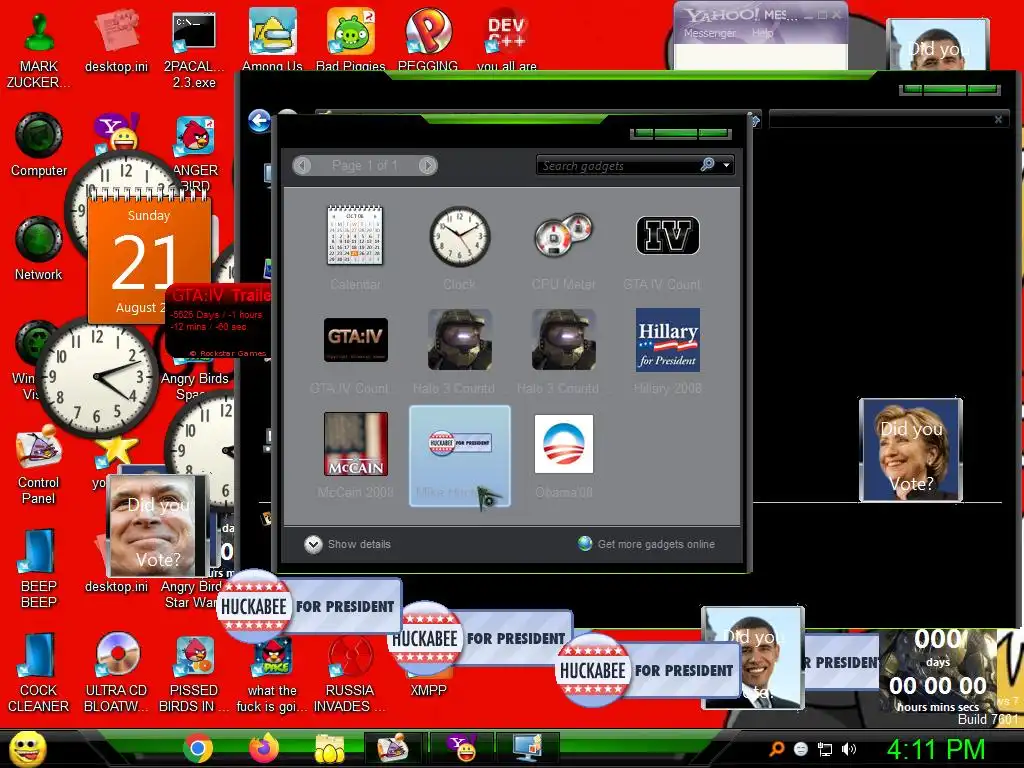The height and width of the screenshot is (768, 1024).
Task: Open the Help menu in Yahoo Messenger
Action: pos(762,33)
